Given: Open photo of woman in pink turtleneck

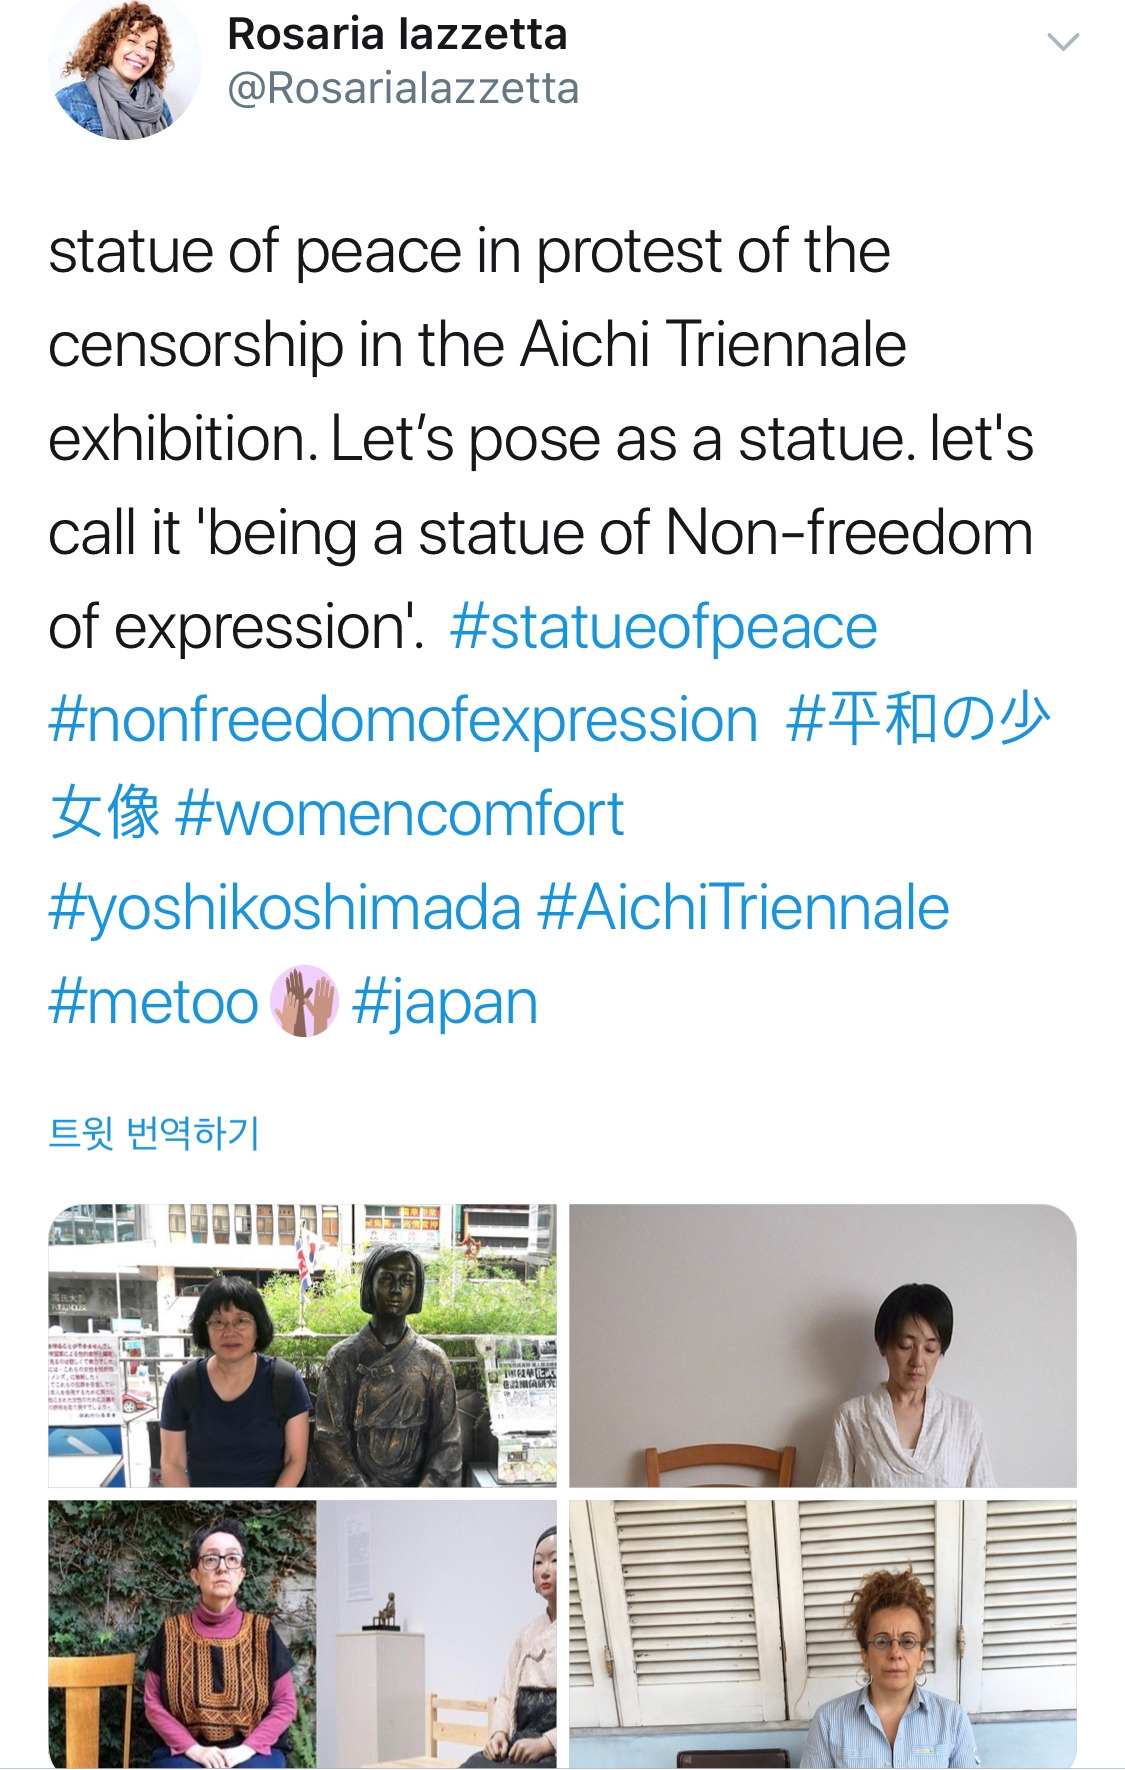Looking at the screenshot, I should pyautogui.click(x=303, y=1634).
